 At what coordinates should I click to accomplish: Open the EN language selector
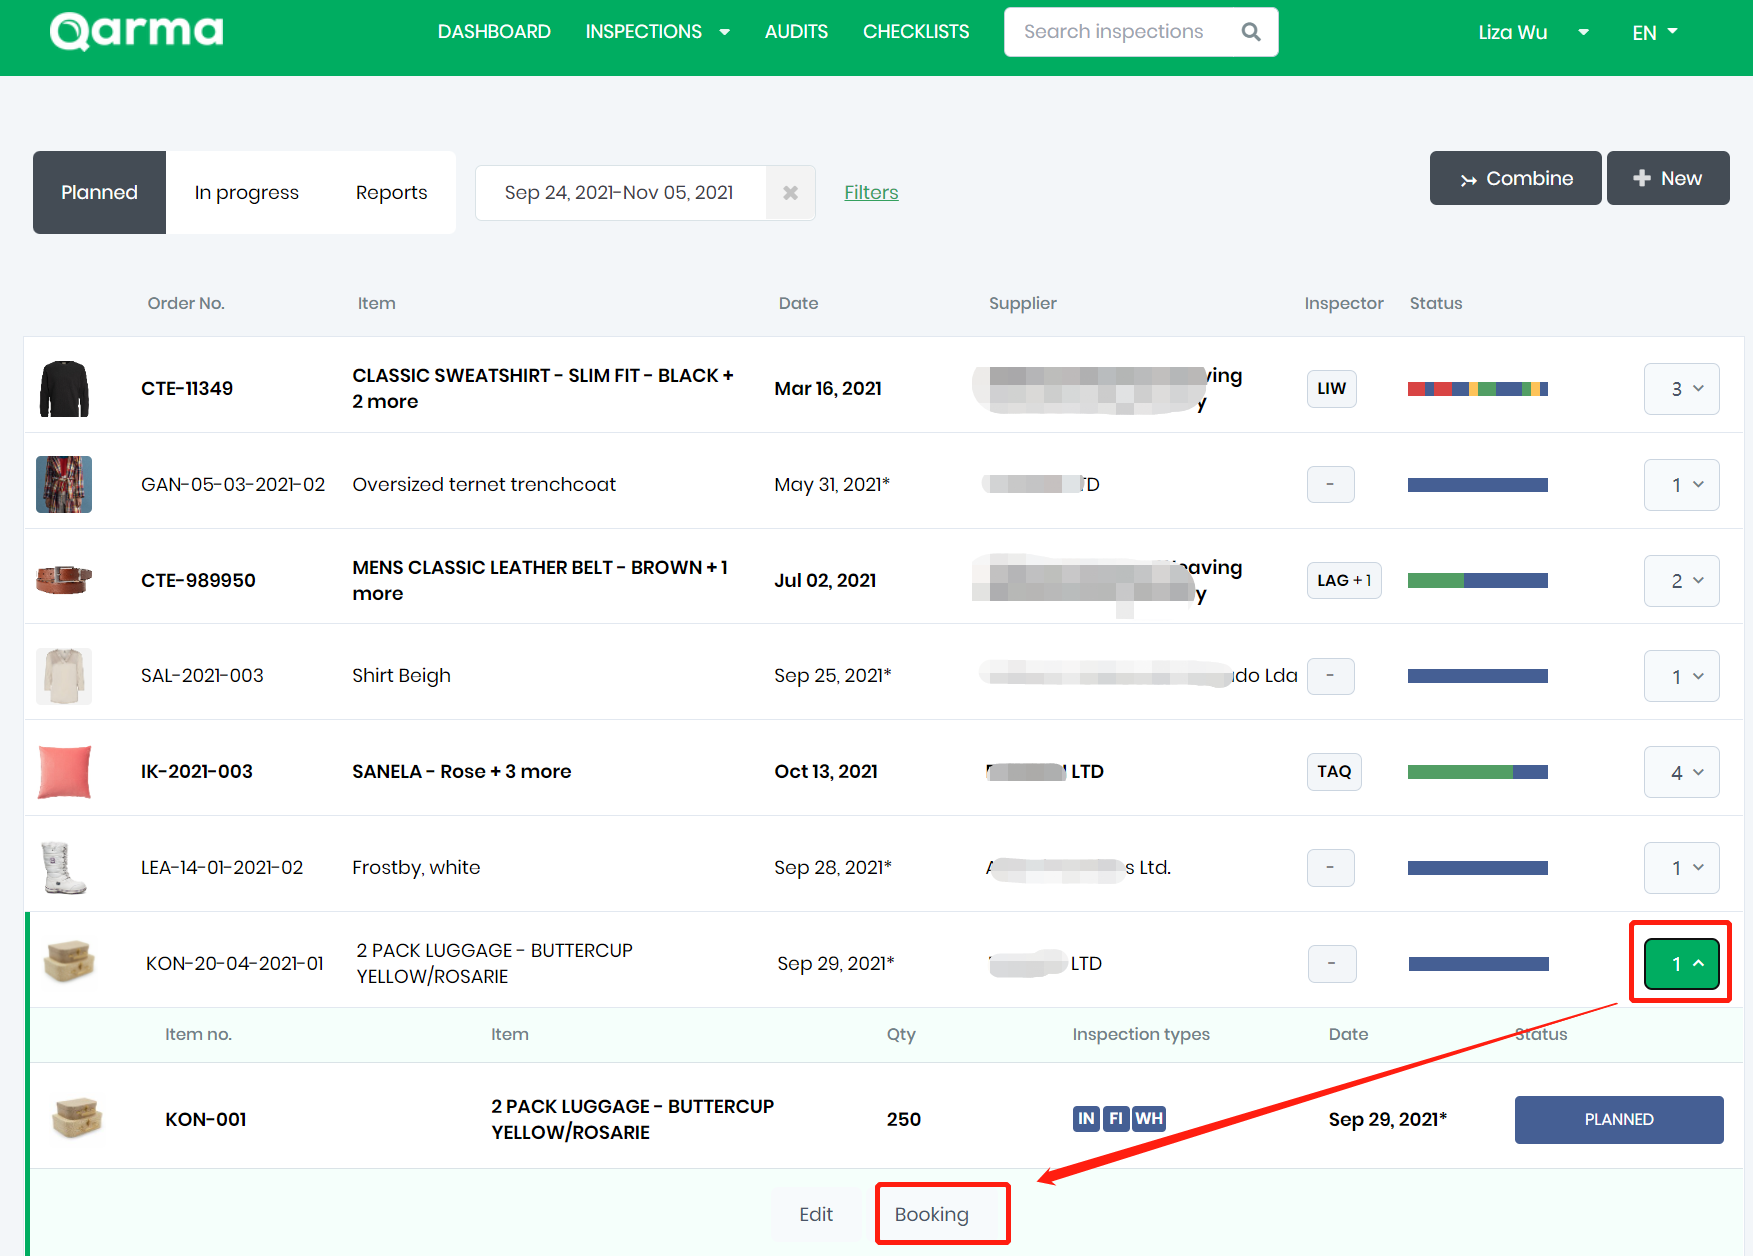tap(1655, 32)
